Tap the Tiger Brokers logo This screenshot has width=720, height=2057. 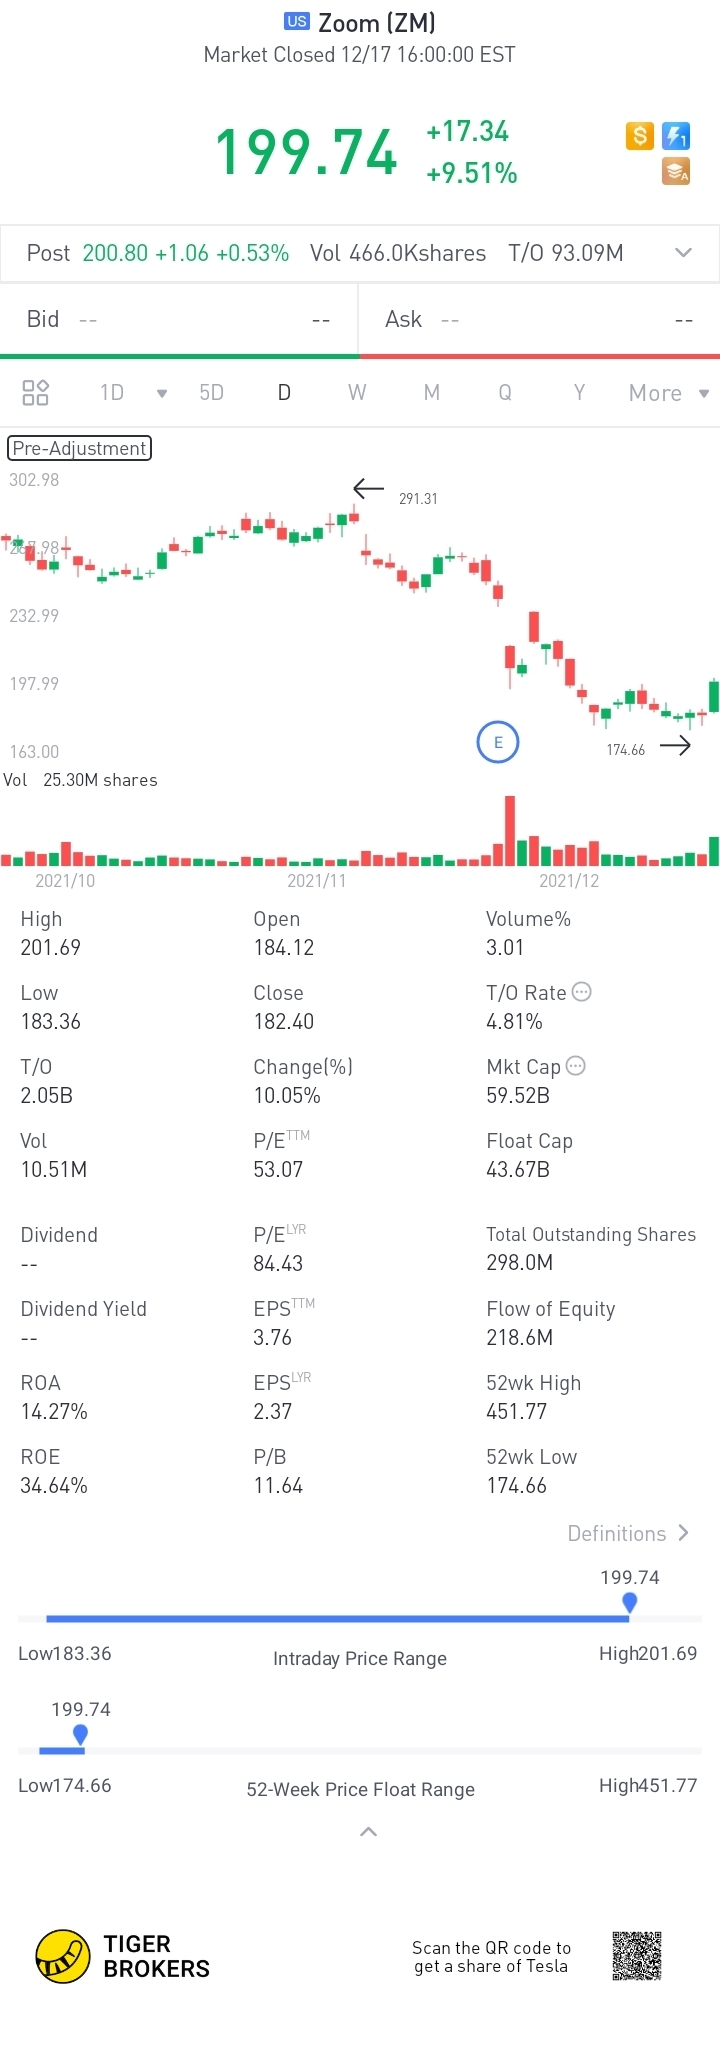coord(63,1956)
